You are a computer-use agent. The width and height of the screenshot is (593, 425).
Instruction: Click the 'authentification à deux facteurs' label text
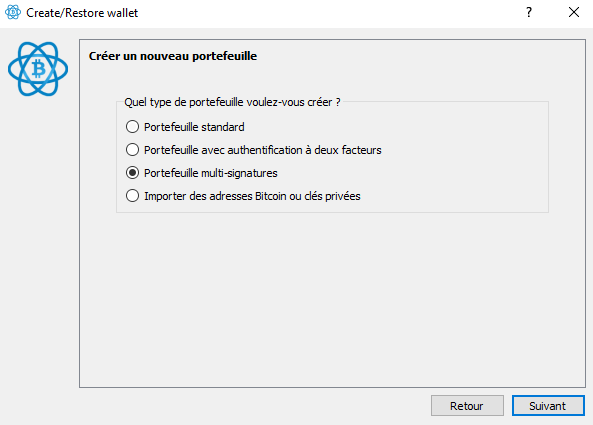291,150
